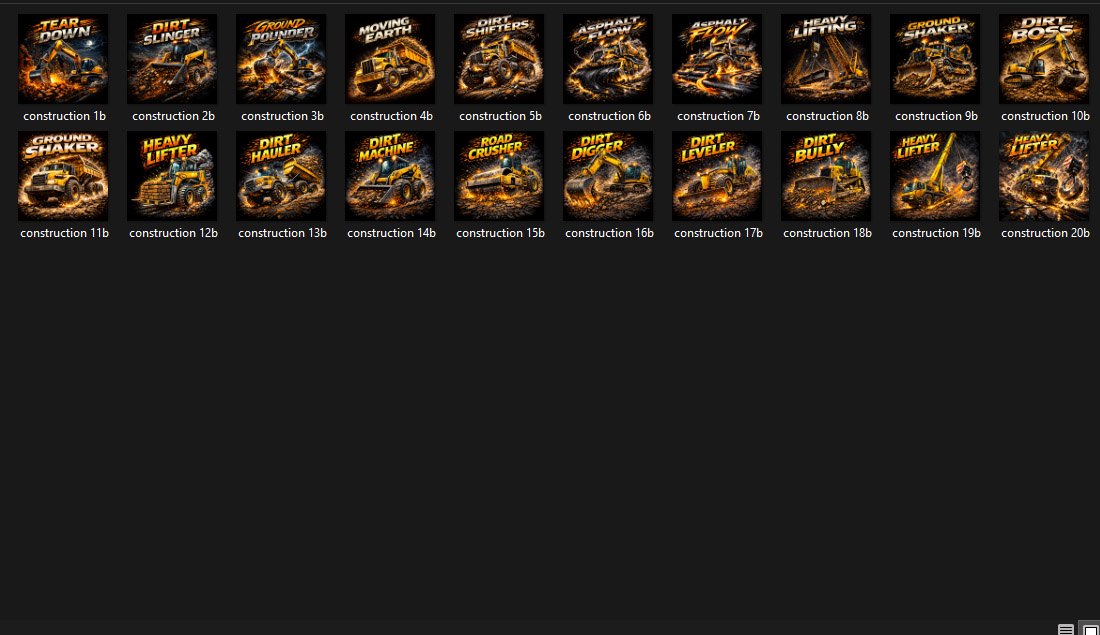Select Dirt Slinger image construction 2b
1100x635 pixels.
point(172,59)
